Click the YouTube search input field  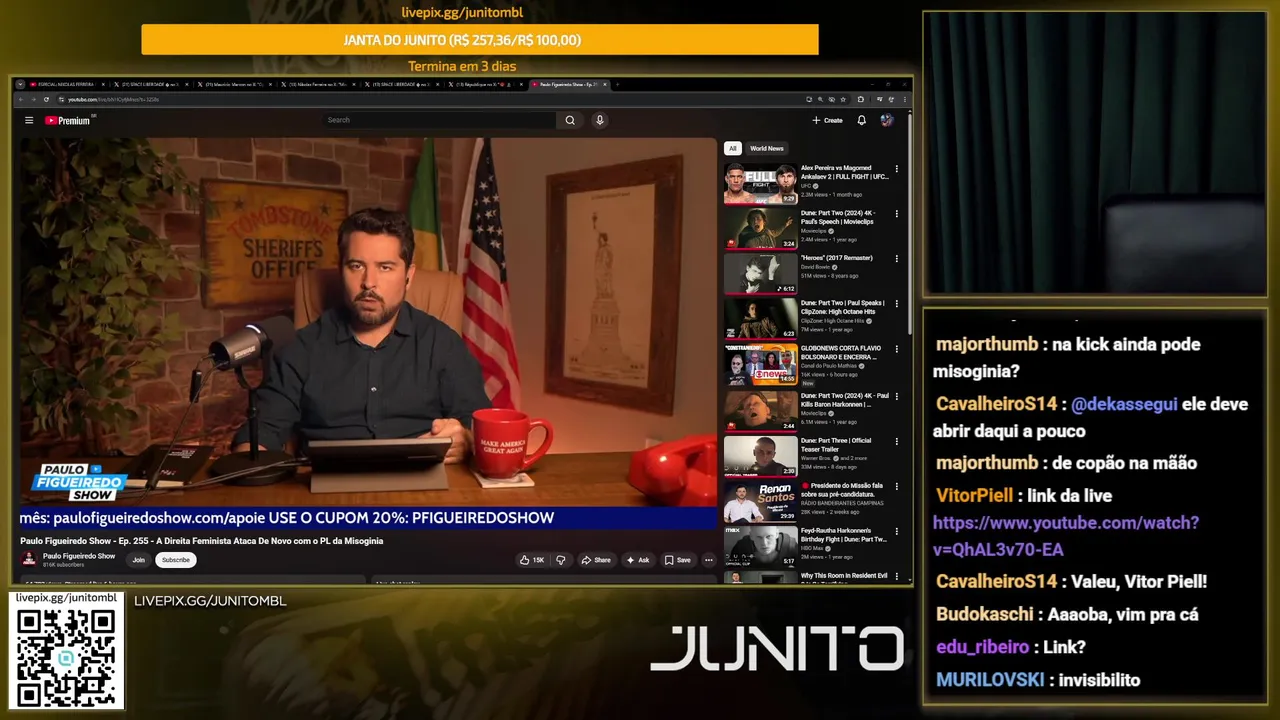438,120
